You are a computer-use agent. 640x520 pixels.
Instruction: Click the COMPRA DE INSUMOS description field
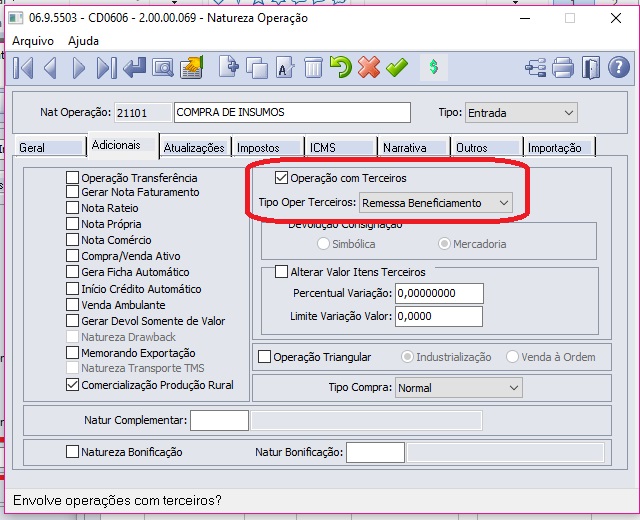[292, 112]
